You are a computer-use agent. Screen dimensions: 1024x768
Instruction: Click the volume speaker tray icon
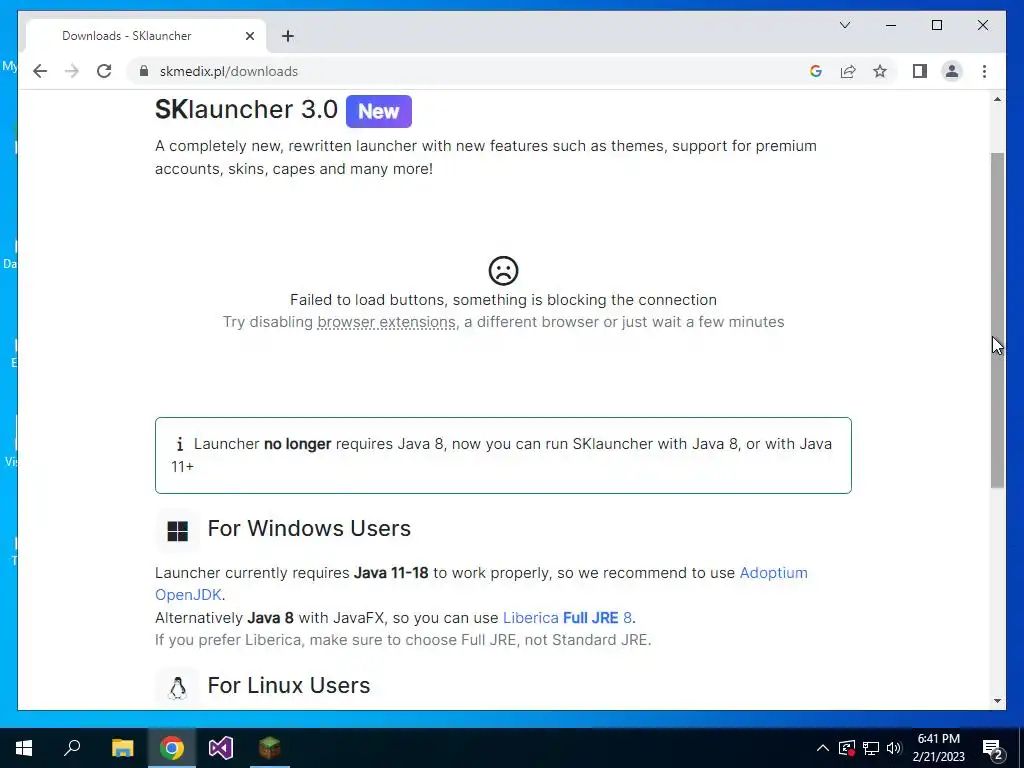coord(894,748)
